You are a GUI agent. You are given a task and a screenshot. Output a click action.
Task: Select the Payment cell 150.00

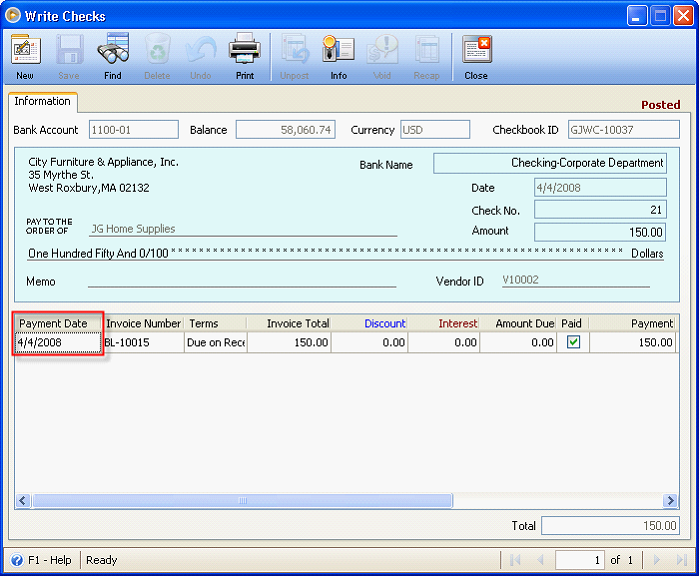[632, 343]
